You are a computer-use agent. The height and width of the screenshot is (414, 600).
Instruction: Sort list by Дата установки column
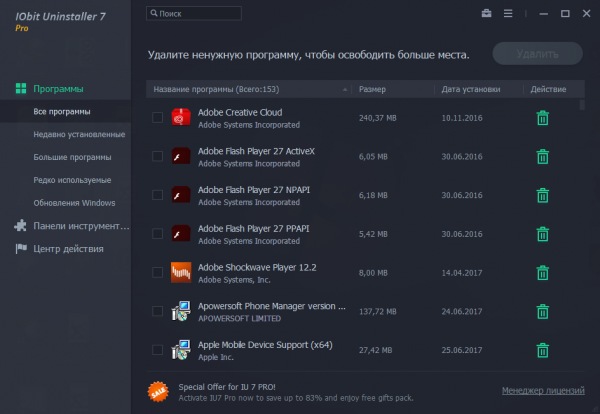470,89
